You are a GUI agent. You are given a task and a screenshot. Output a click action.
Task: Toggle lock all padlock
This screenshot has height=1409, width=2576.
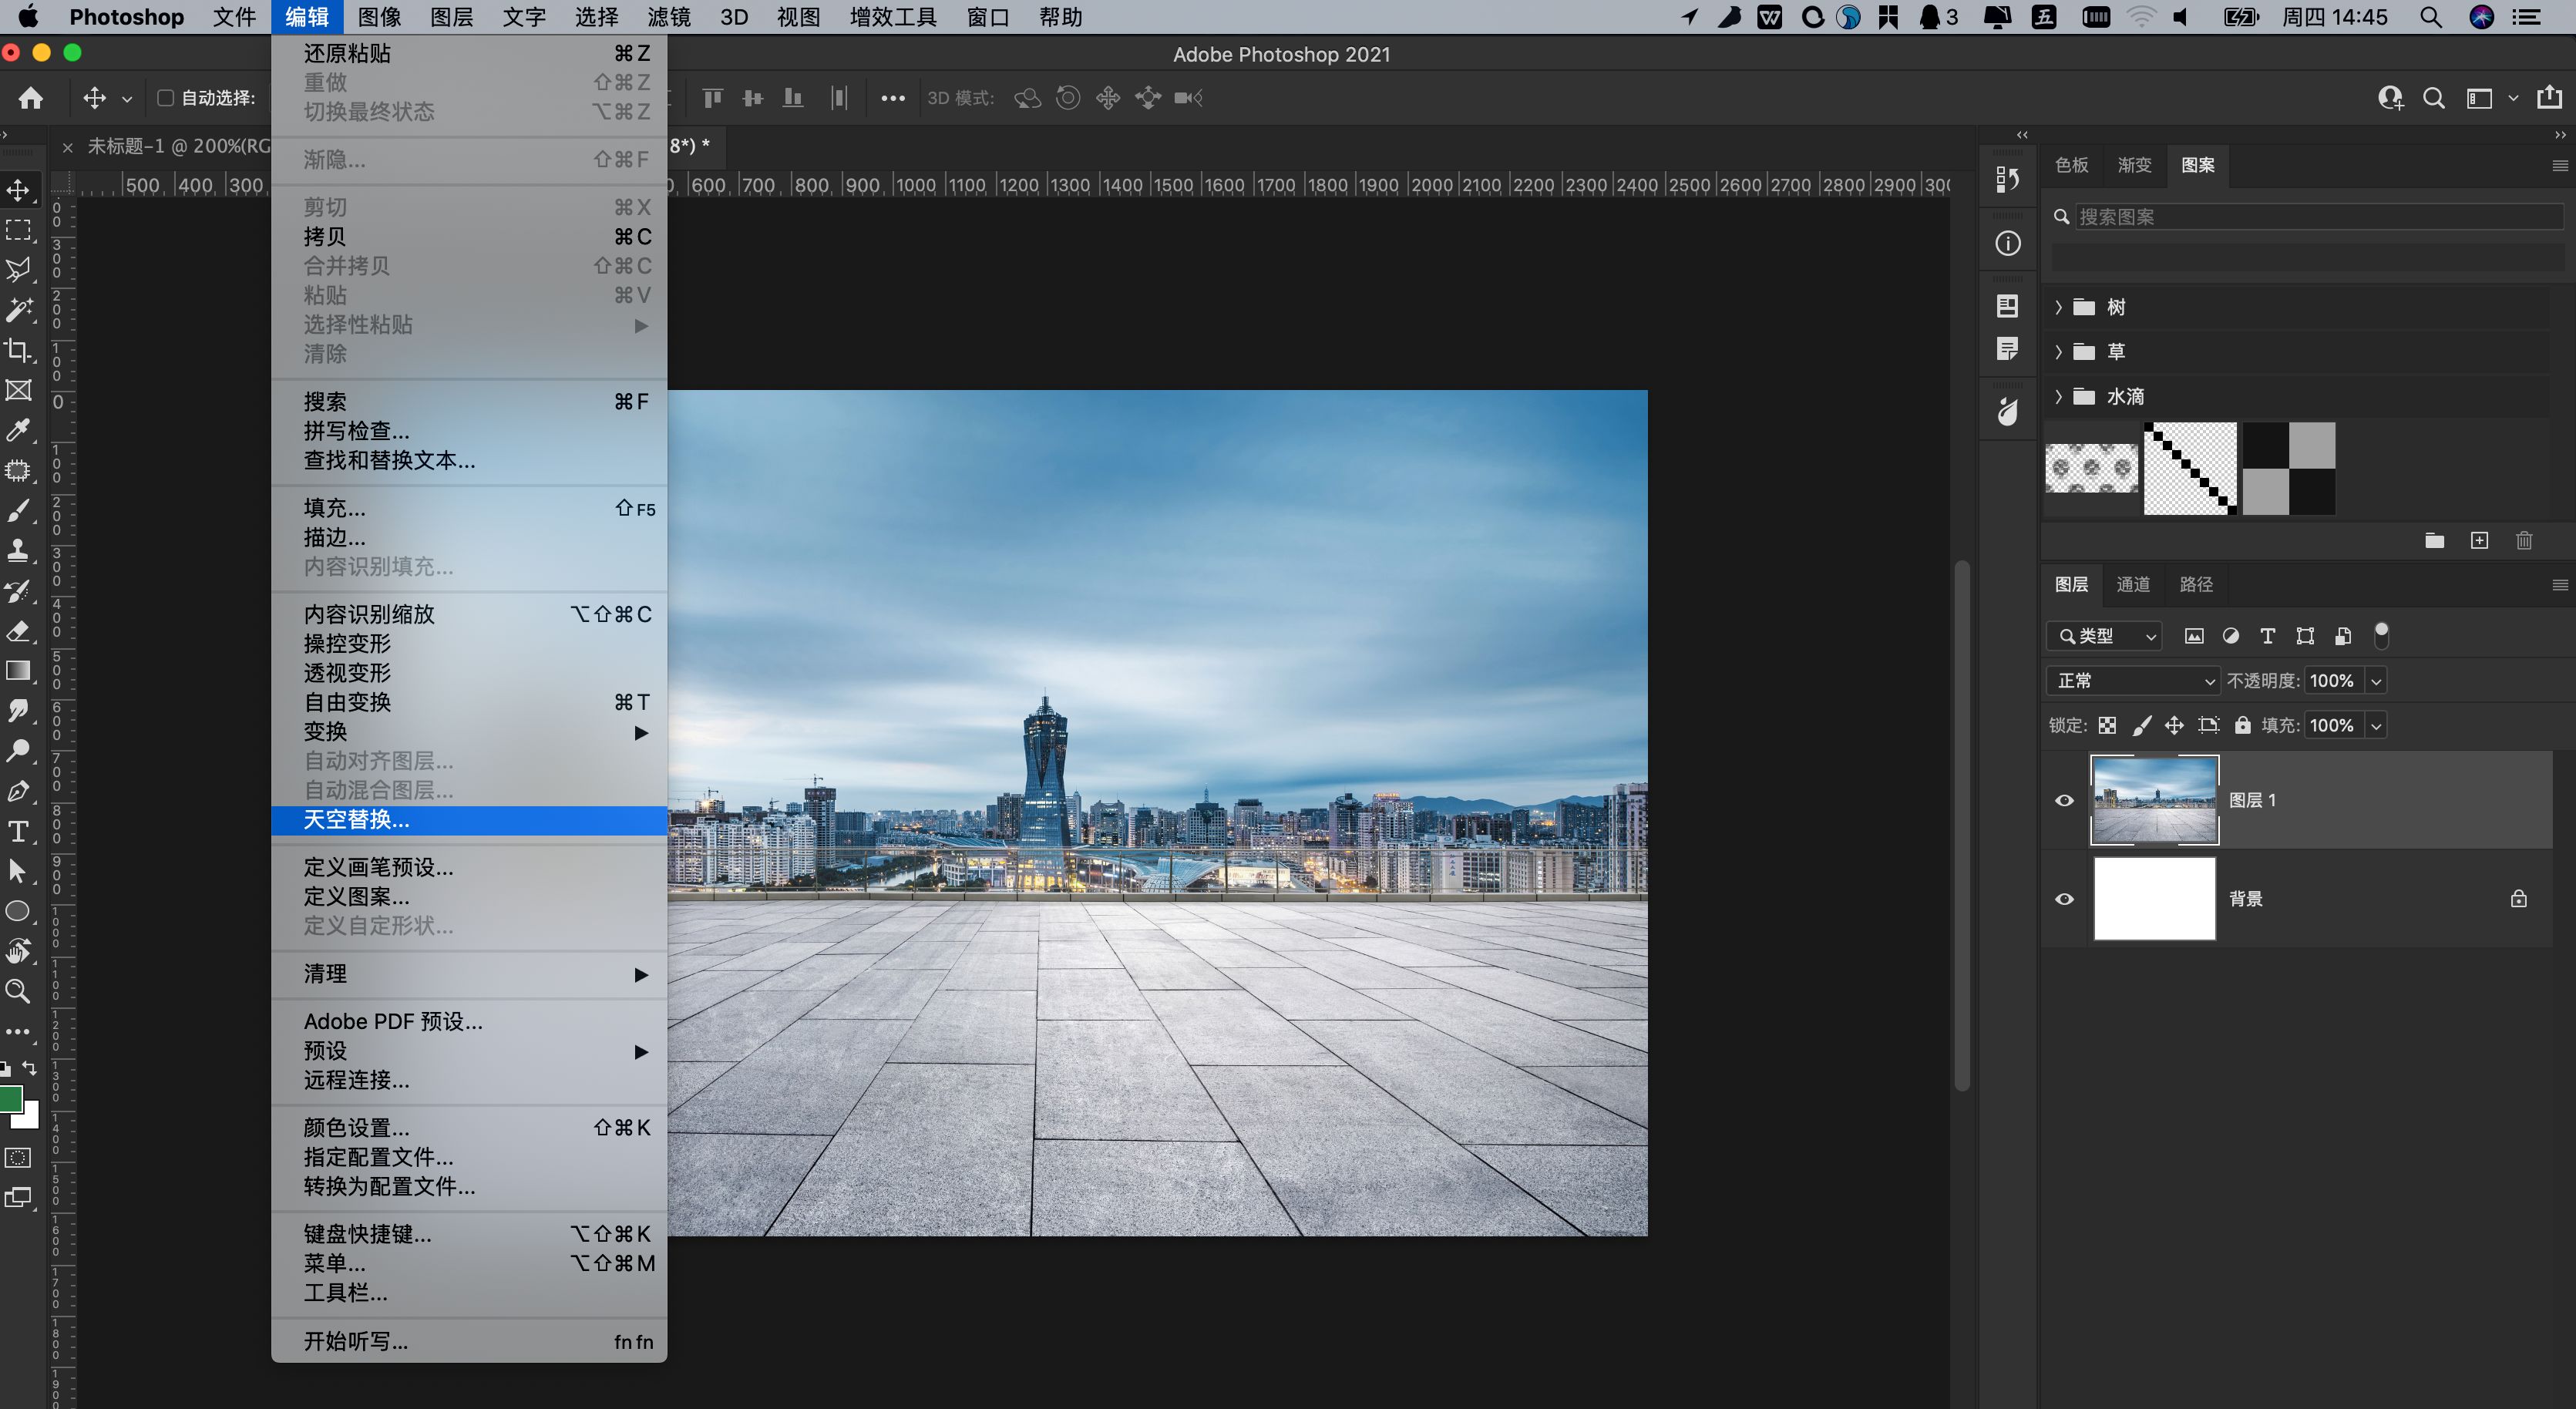2243,725
